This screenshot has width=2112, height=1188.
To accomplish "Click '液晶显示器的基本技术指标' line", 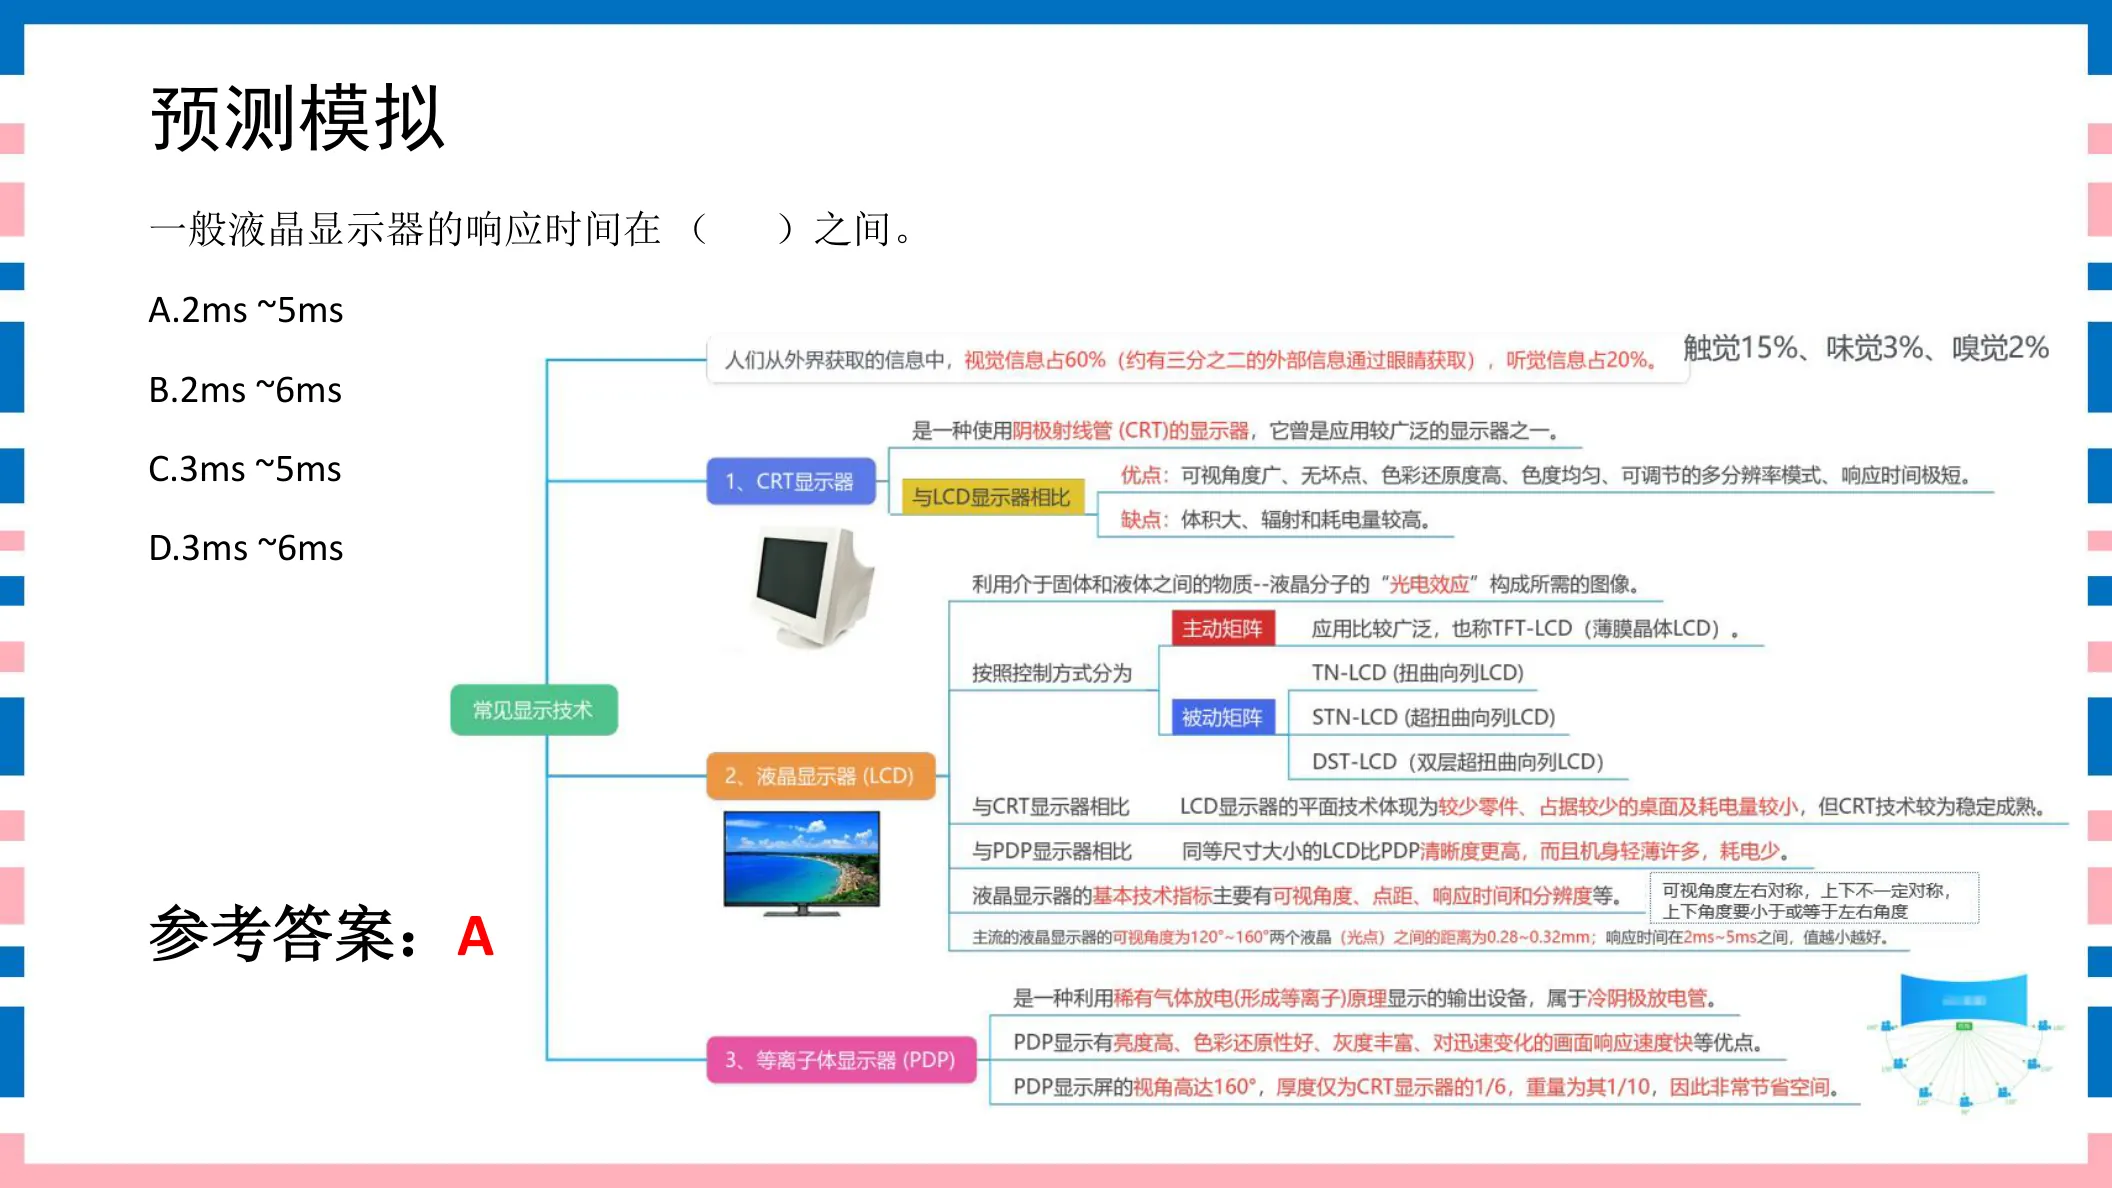I will (x=1296, y=895).
